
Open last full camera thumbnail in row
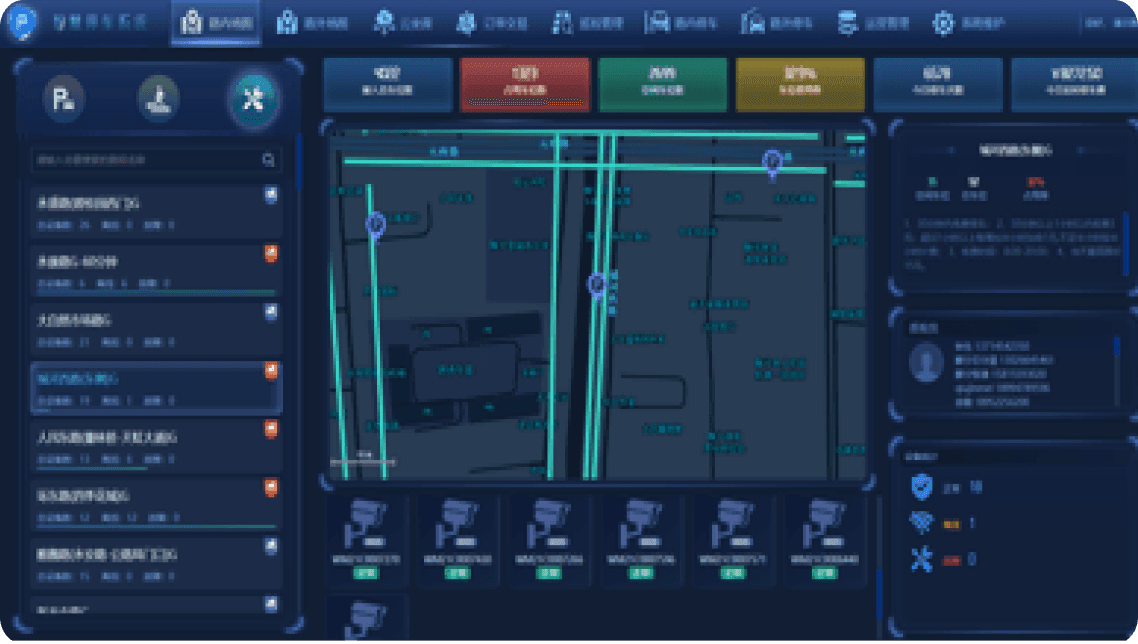(824, 539)
